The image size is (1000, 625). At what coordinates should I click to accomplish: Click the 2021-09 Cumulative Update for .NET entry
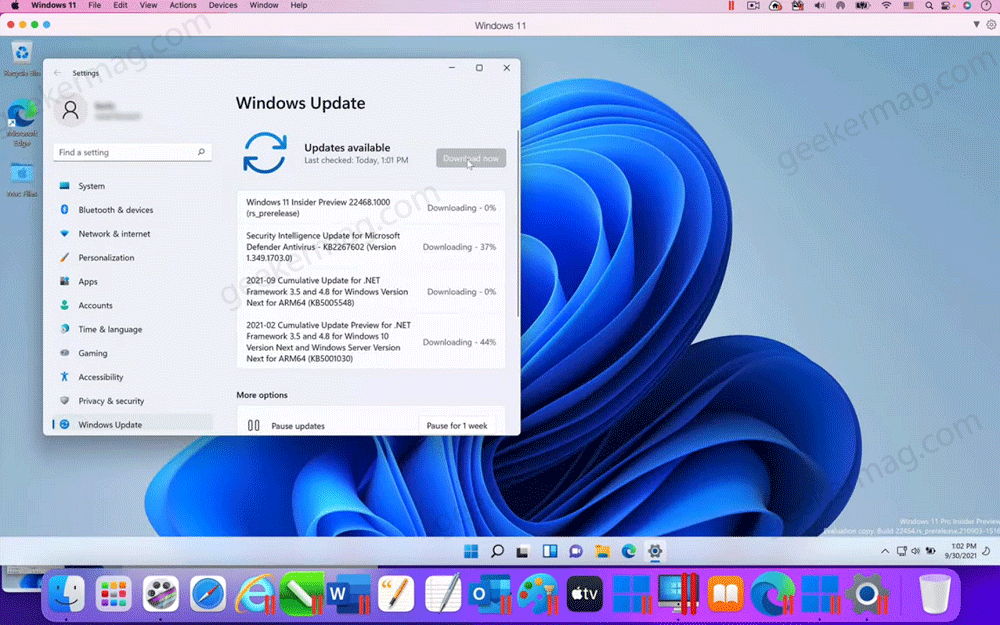tap(371, 291)
